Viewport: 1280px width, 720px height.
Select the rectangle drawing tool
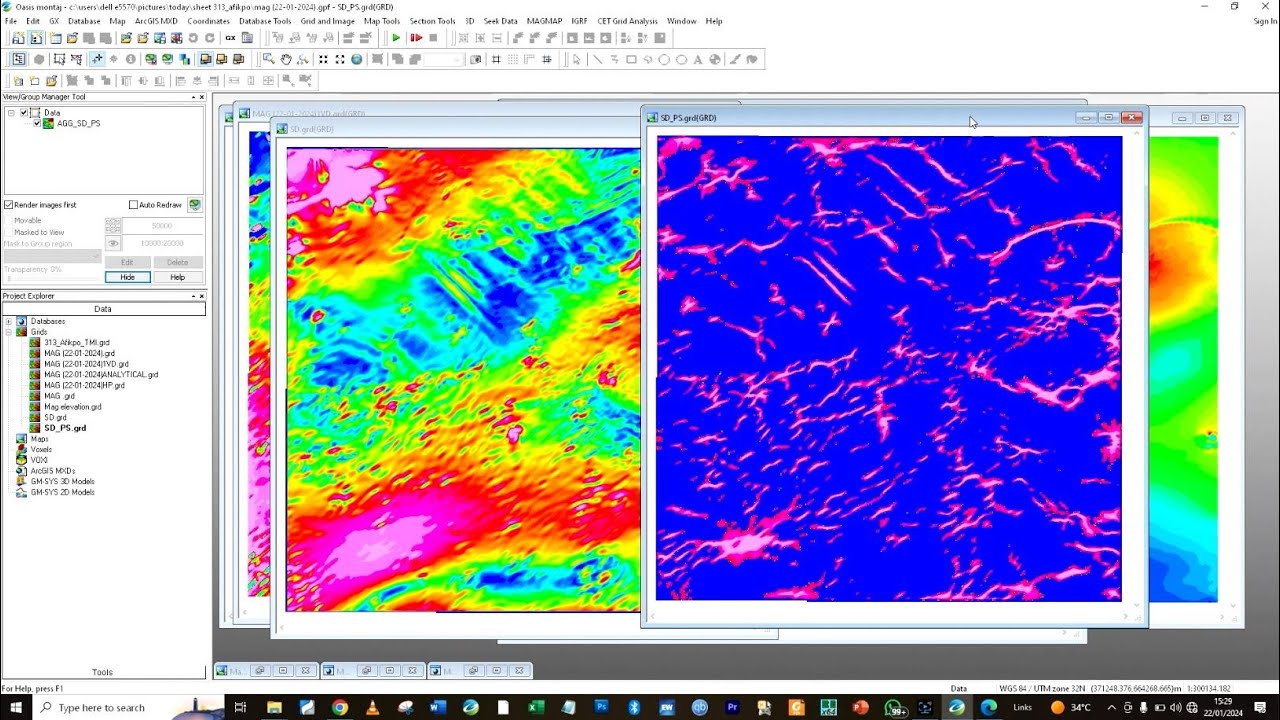pos(631,59)
